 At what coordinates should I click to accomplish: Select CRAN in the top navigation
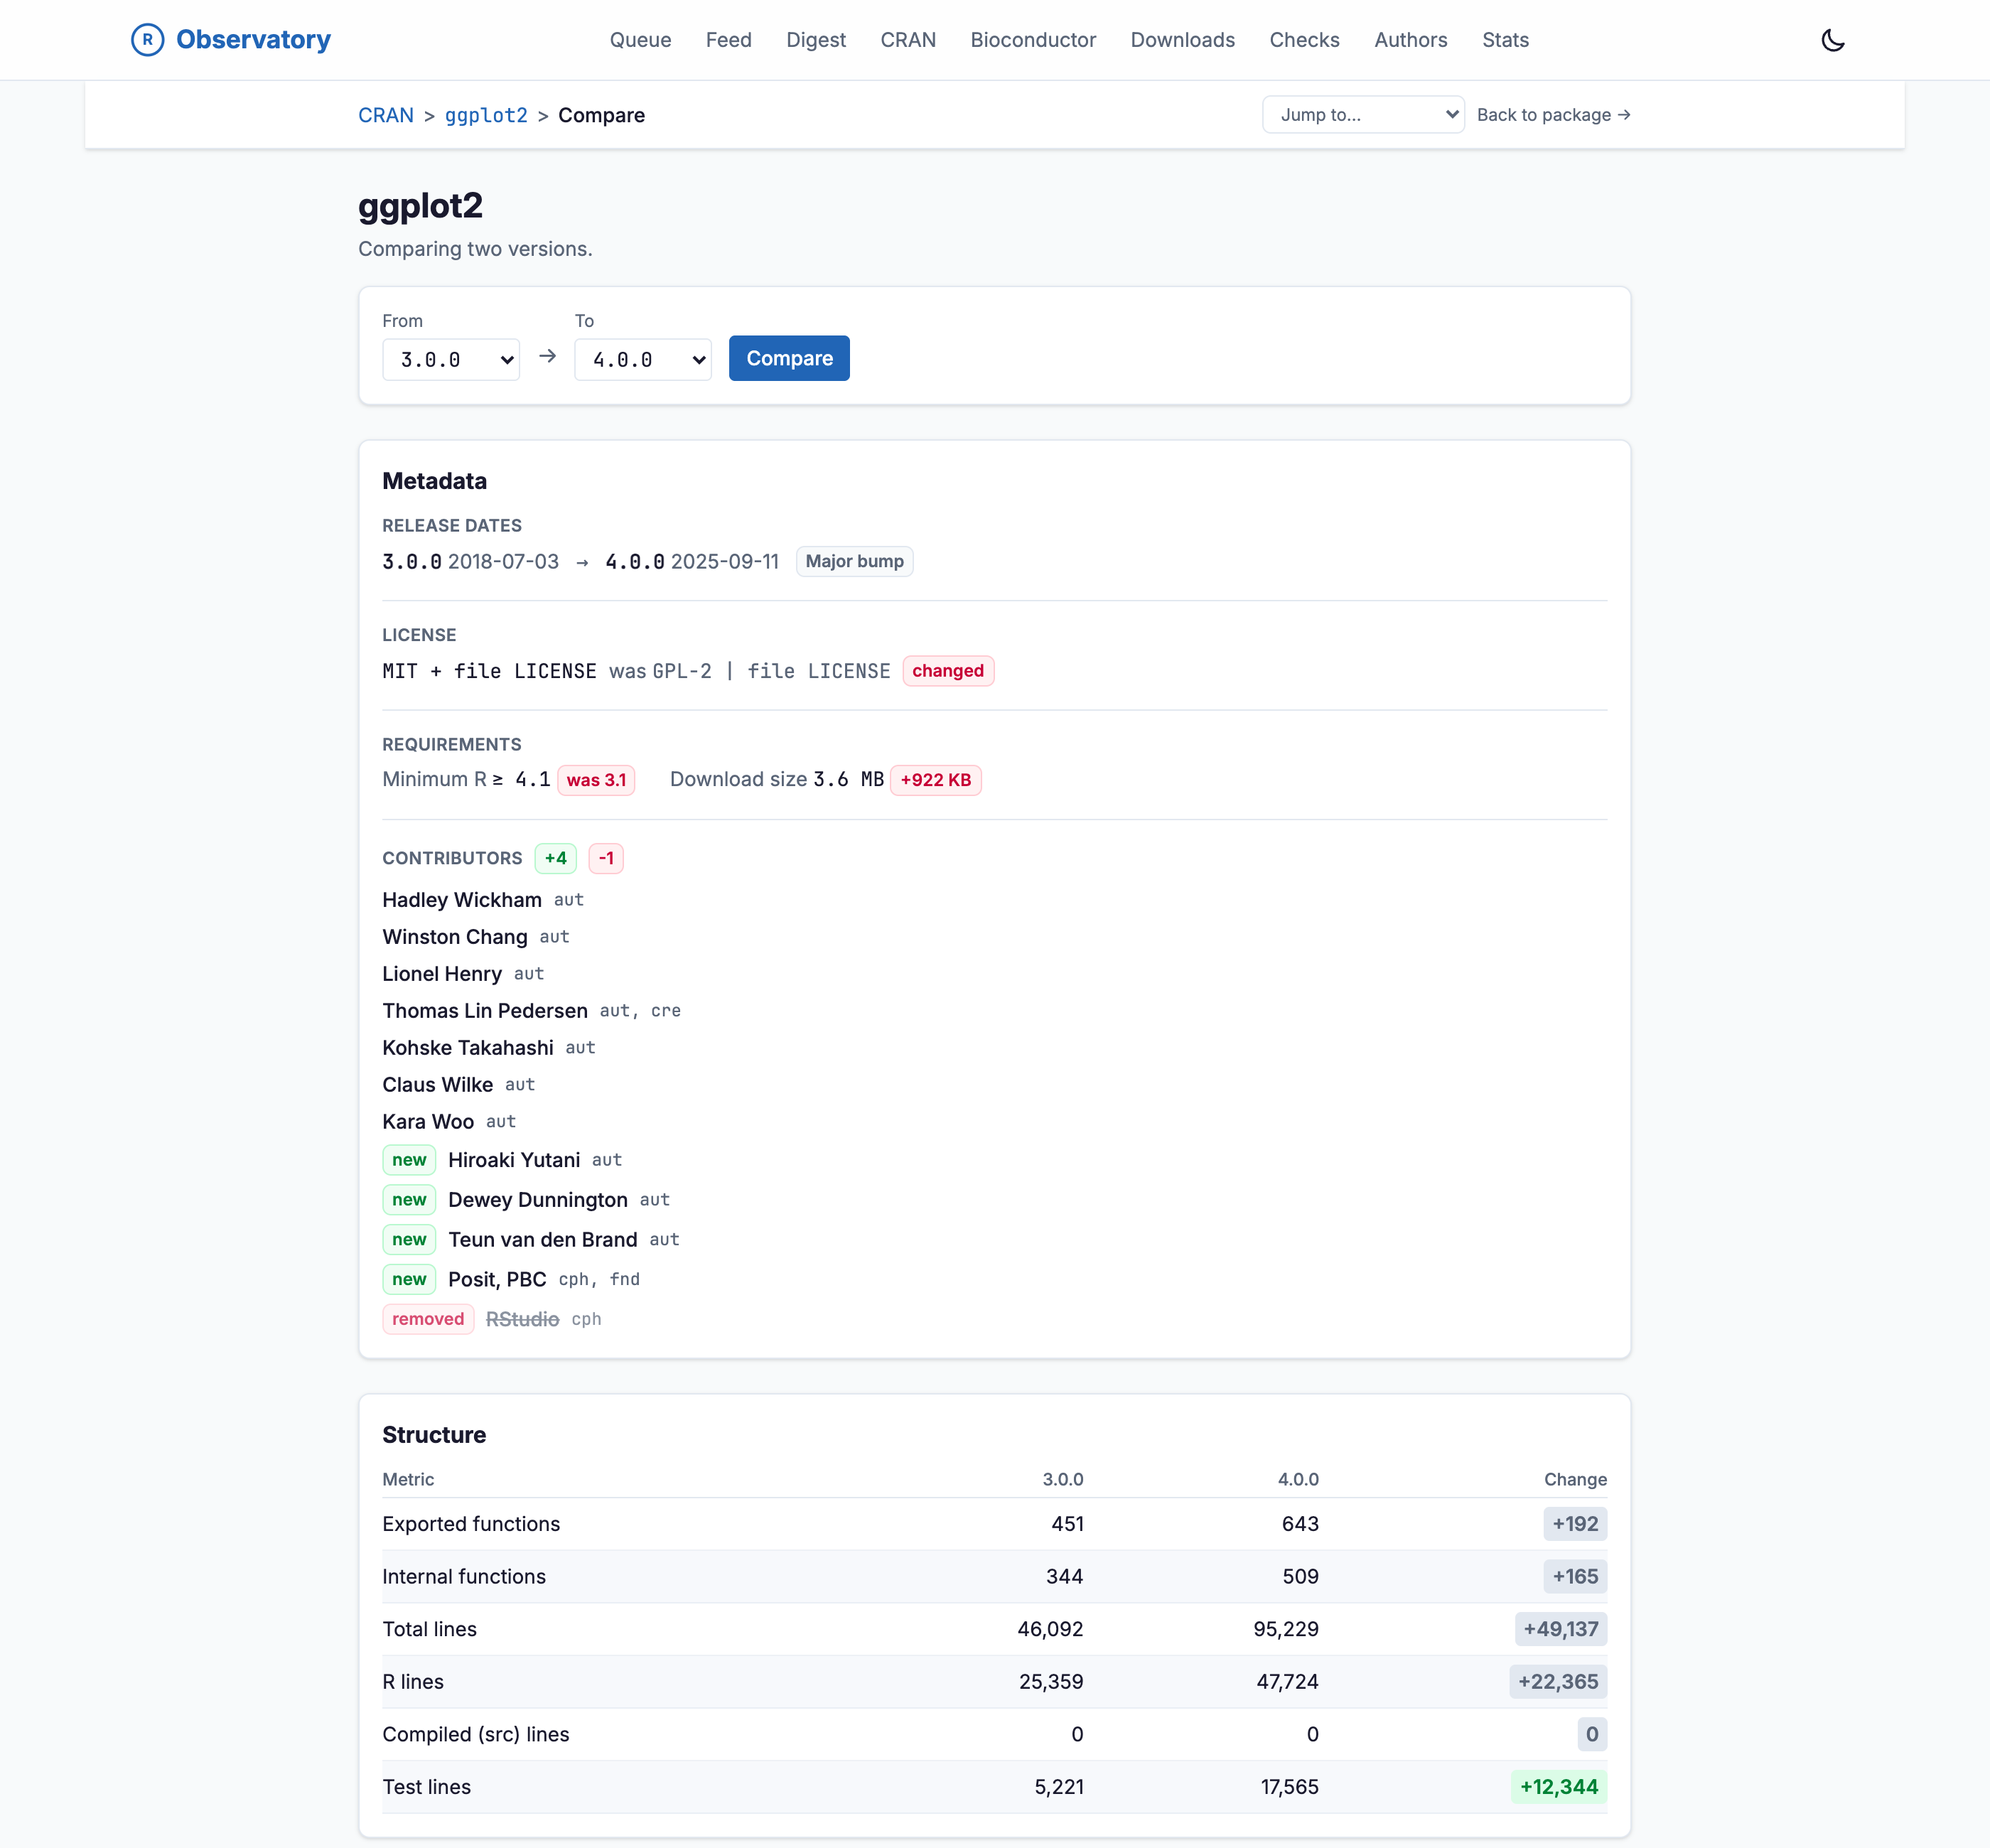pos(907,40)
